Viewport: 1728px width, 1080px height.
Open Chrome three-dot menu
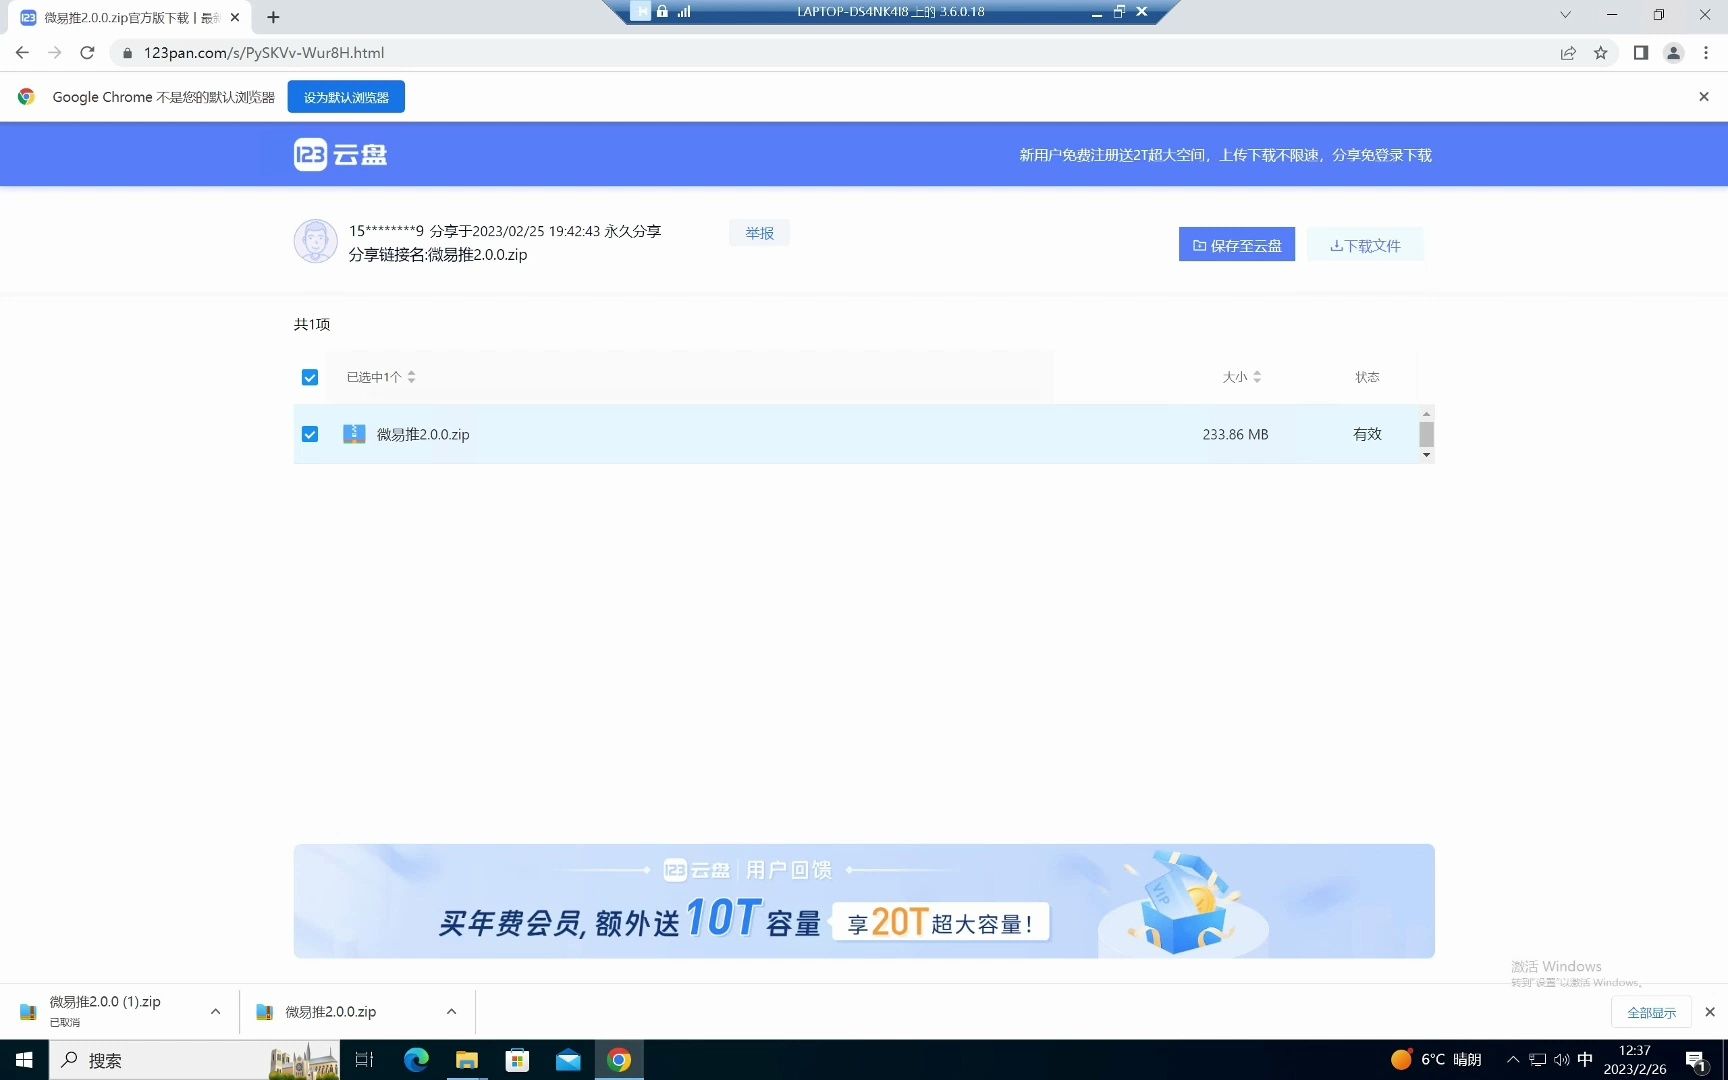click(x=1706, y=53)
